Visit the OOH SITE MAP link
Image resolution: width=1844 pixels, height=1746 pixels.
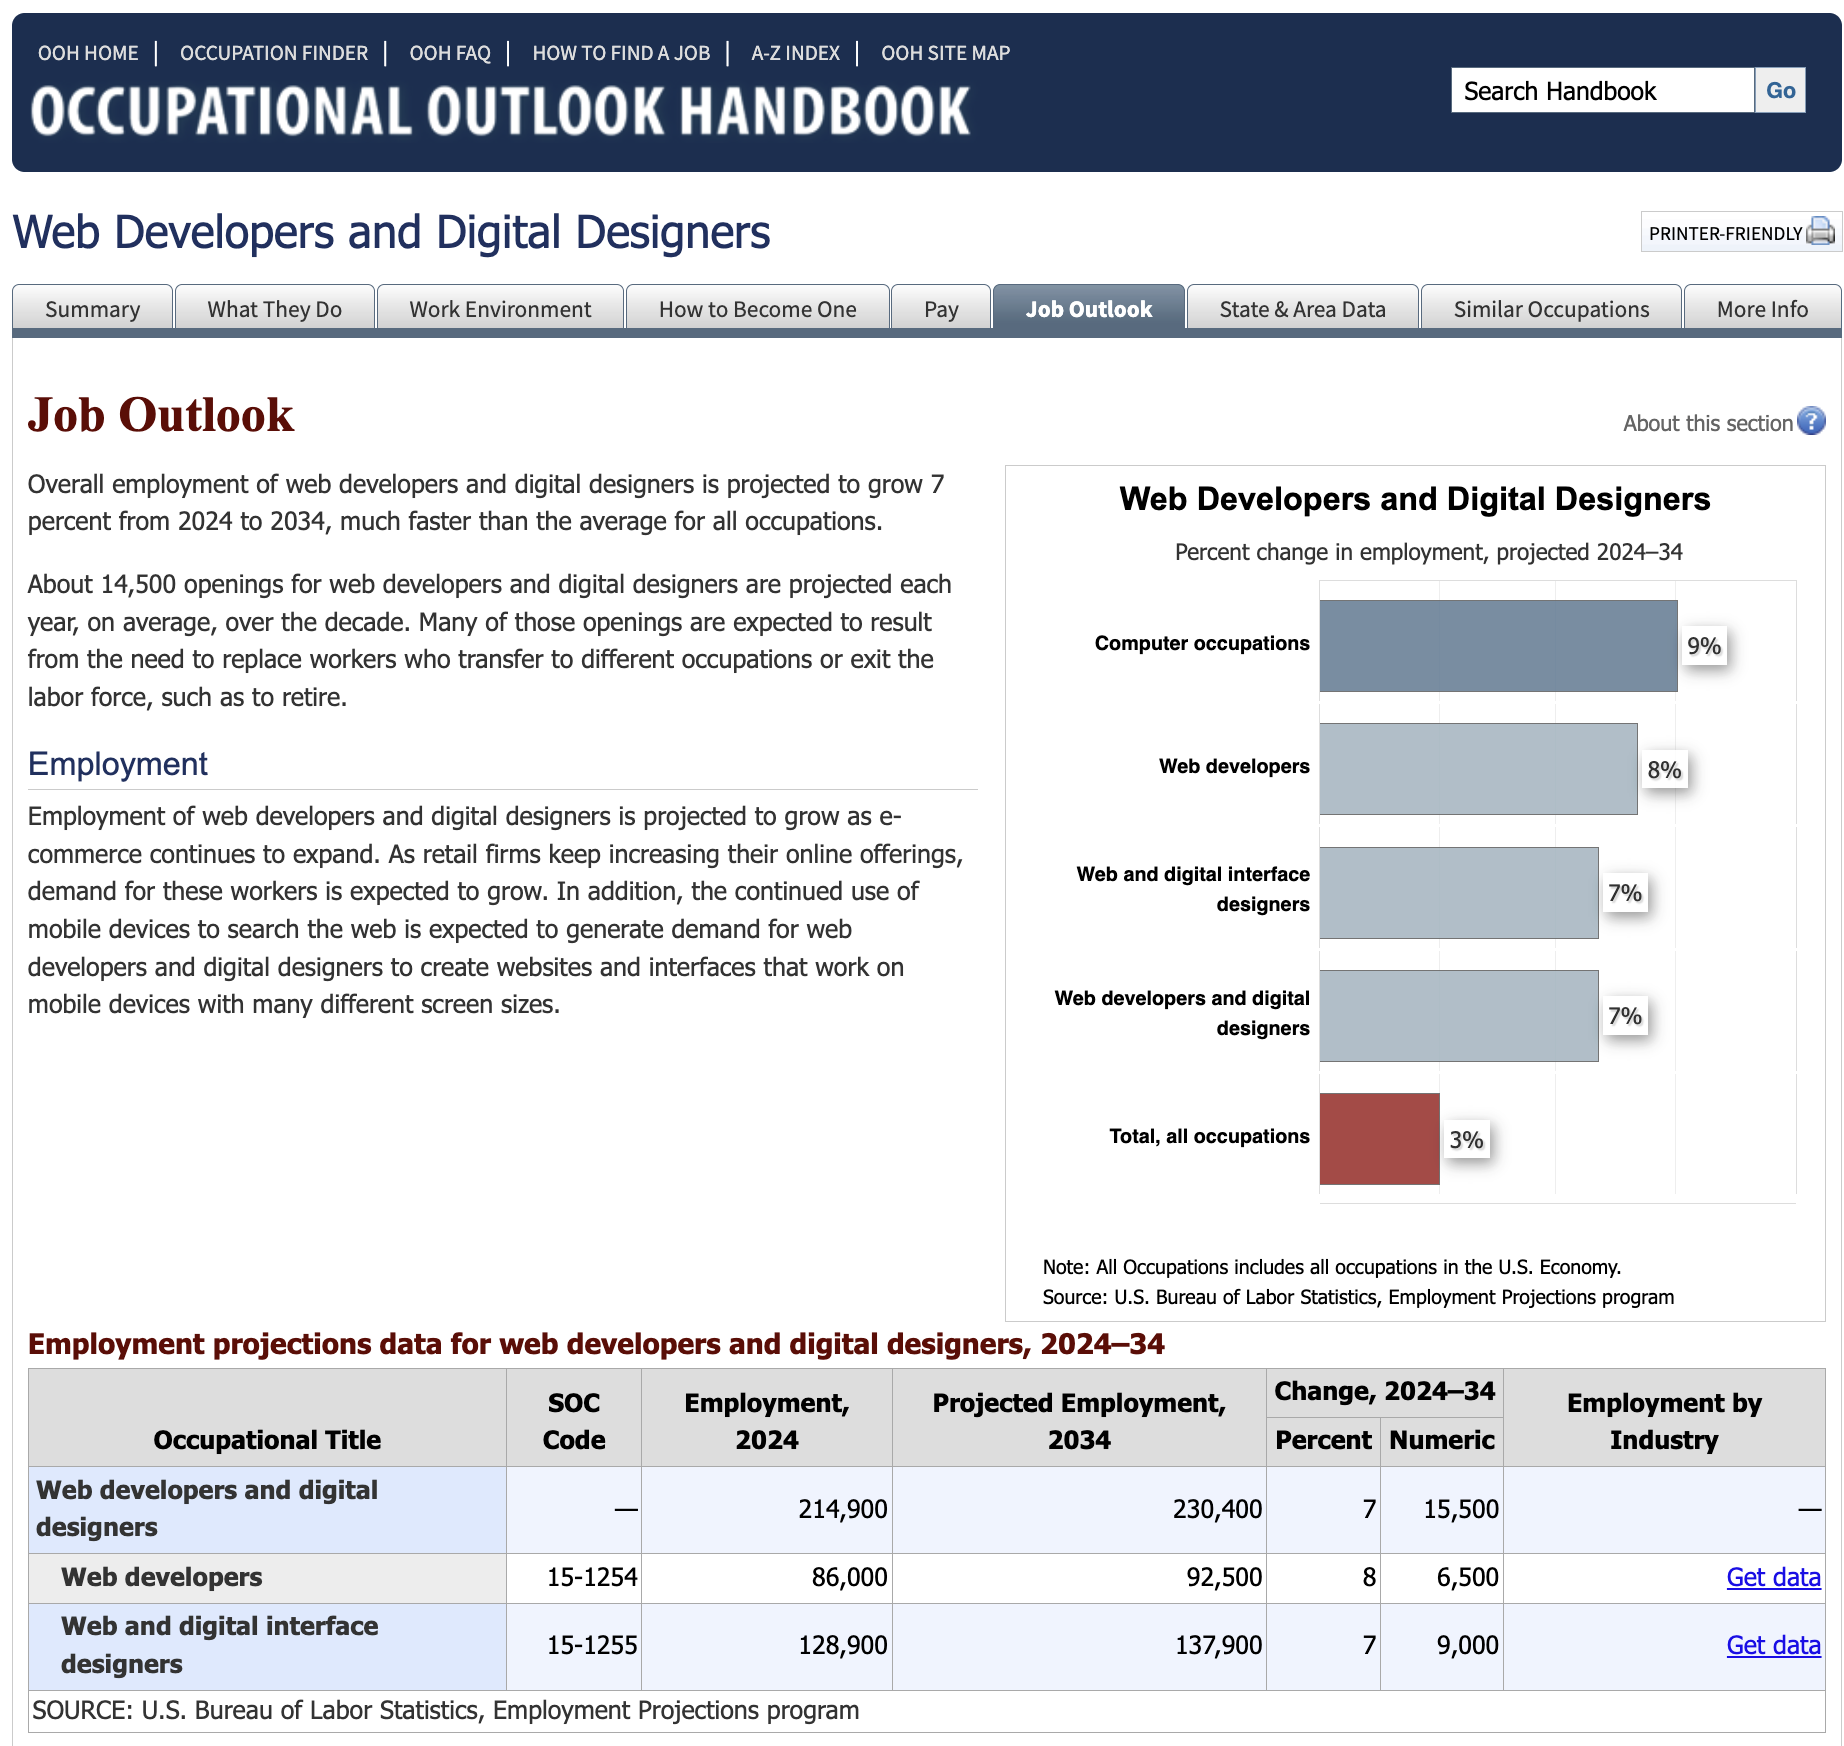click(x=945, y=53)
